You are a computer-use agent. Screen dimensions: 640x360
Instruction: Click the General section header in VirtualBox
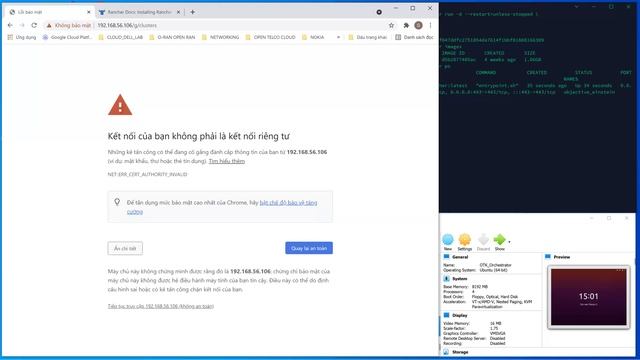[460, 257]
